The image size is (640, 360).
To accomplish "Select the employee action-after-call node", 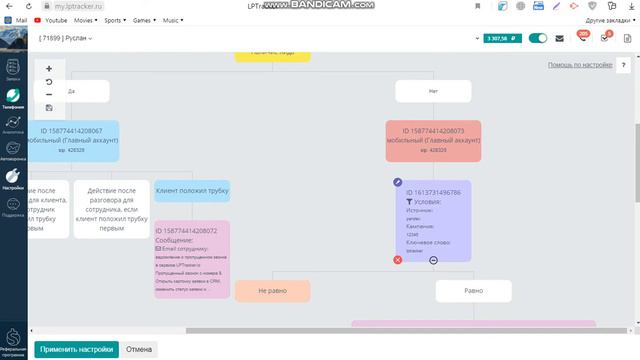I will [111, 209].
